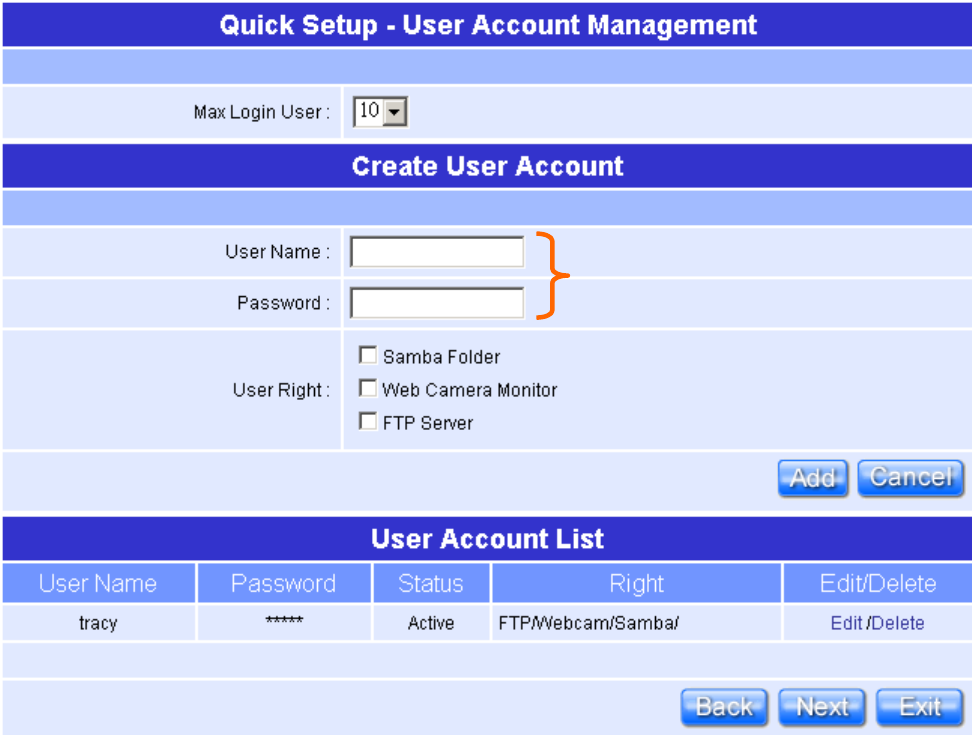Screen dimensions: 972x735
Task: Exit the Quick Setup wizard
Action: pyautogui.click(x=920, y=707)
